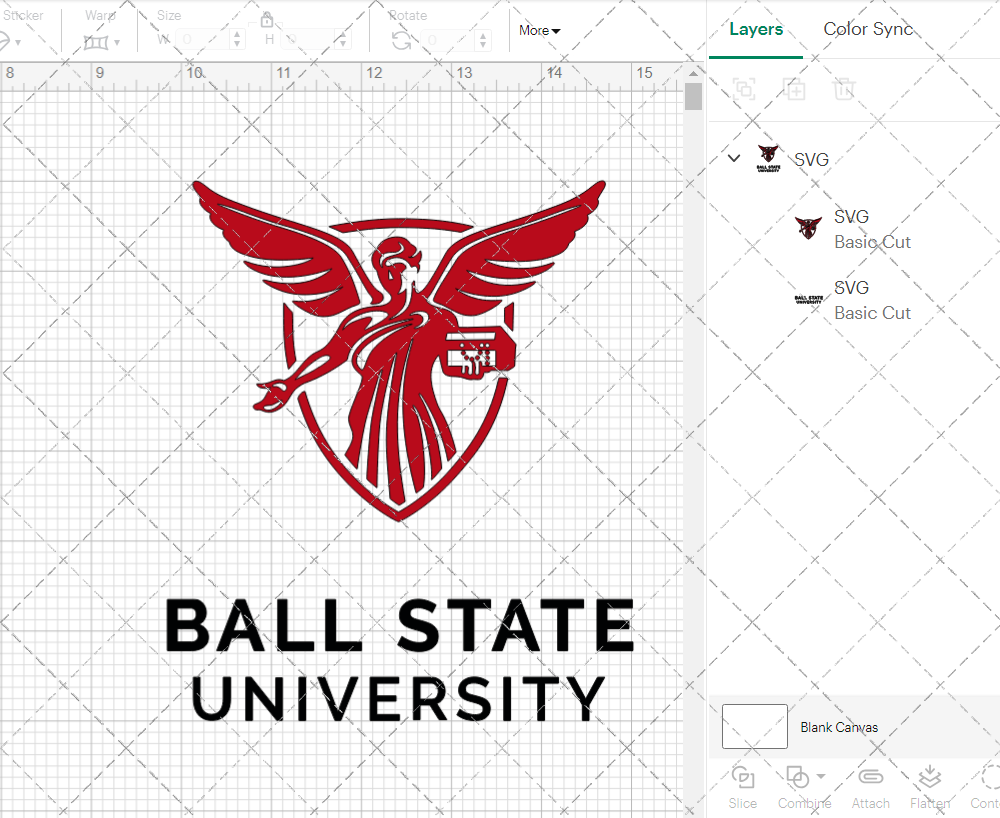1000x818 pixels.
Task: Click the Rotate icon
Action: click(401, 41)
